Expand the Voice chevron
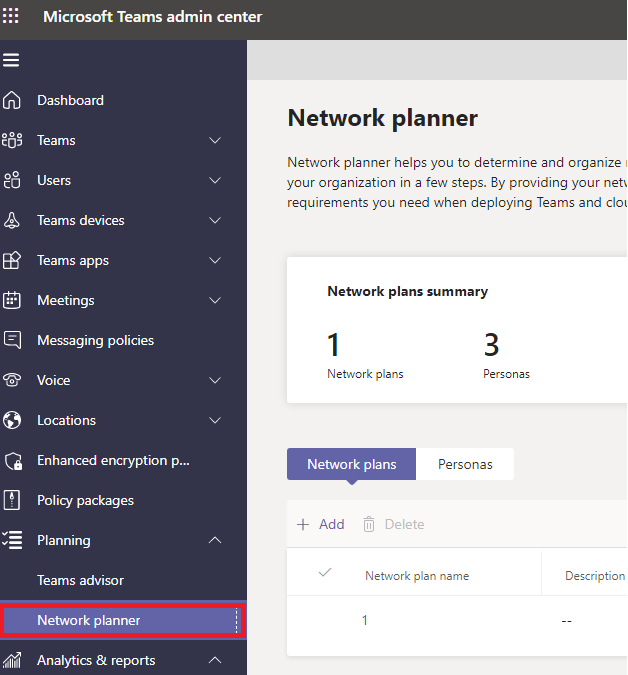 (215, 380)
